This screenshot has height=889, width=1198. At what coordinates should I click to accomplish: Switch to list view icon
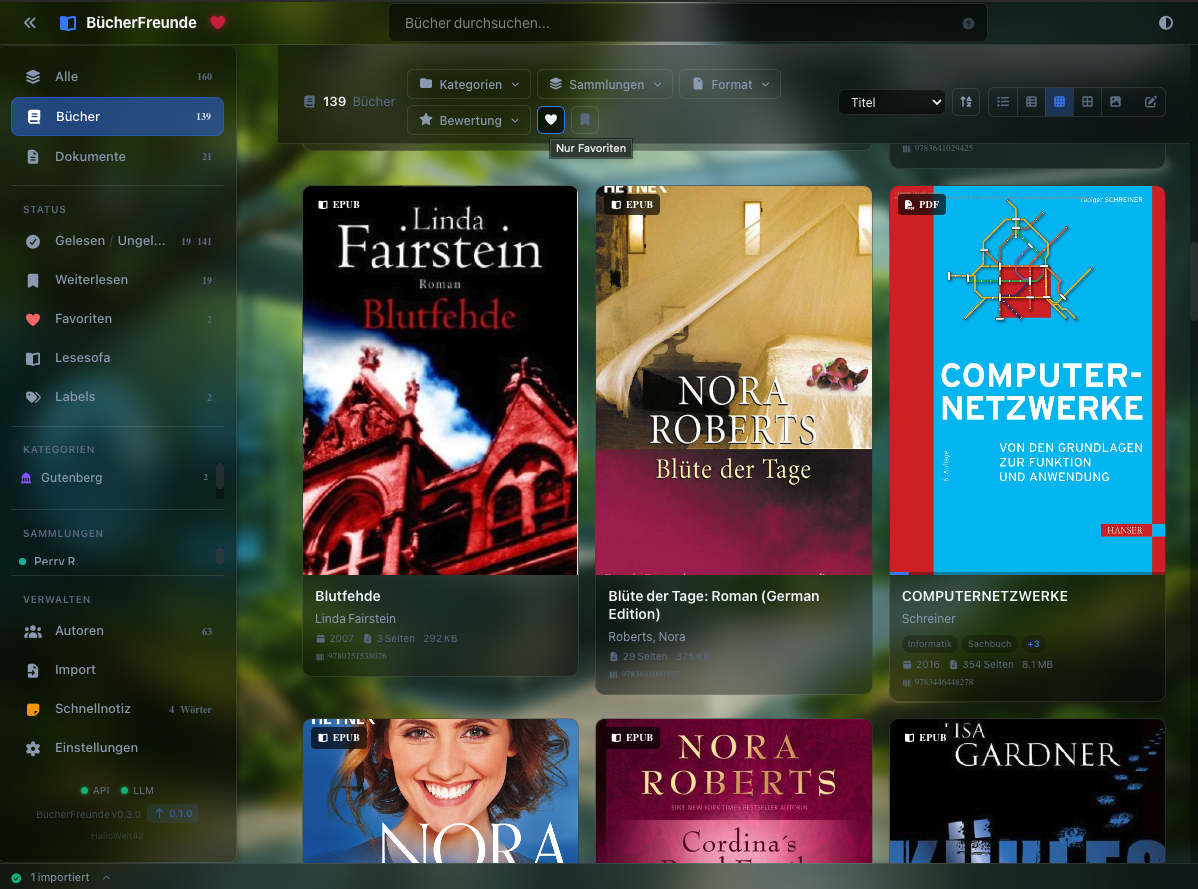[1003, 102]
